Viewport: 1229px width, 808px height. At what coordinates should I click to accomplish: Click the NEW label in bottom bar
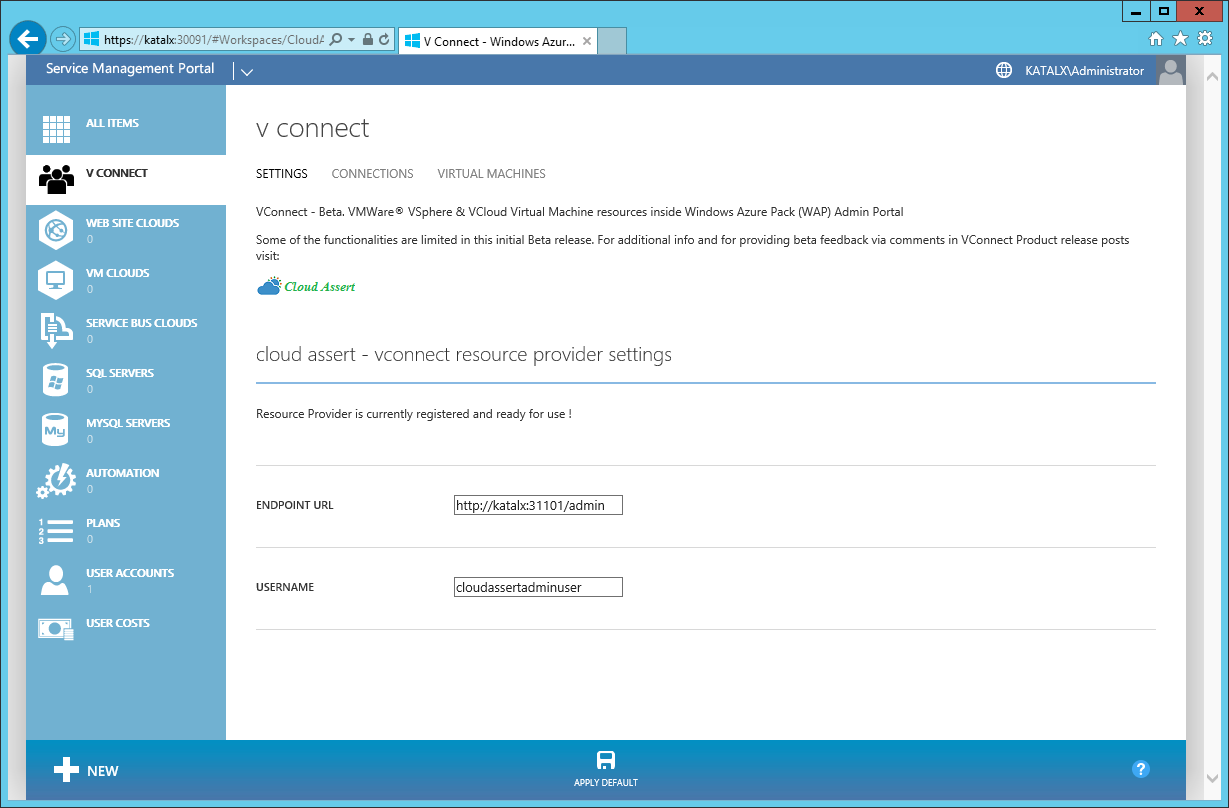tap(103, 771)
